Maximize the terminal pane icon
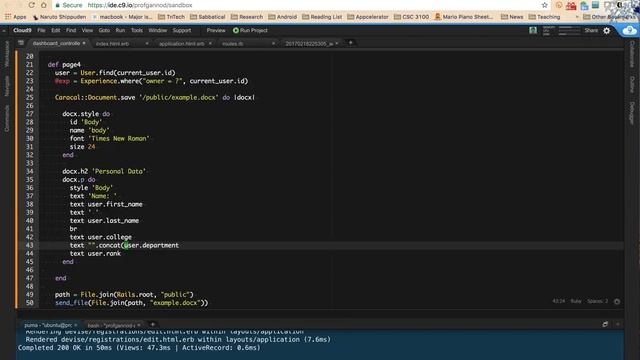The image size is (640, 360). 605,324
